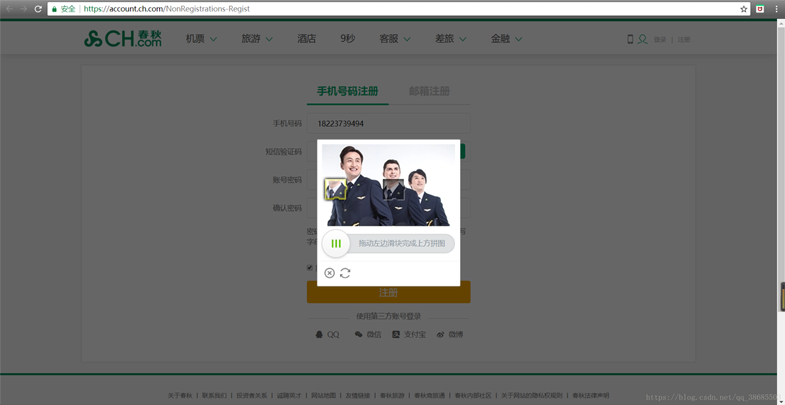Screen dimensions: 785x405
Task: Open the 酒店 navigation item
Action: click(306, 39)
